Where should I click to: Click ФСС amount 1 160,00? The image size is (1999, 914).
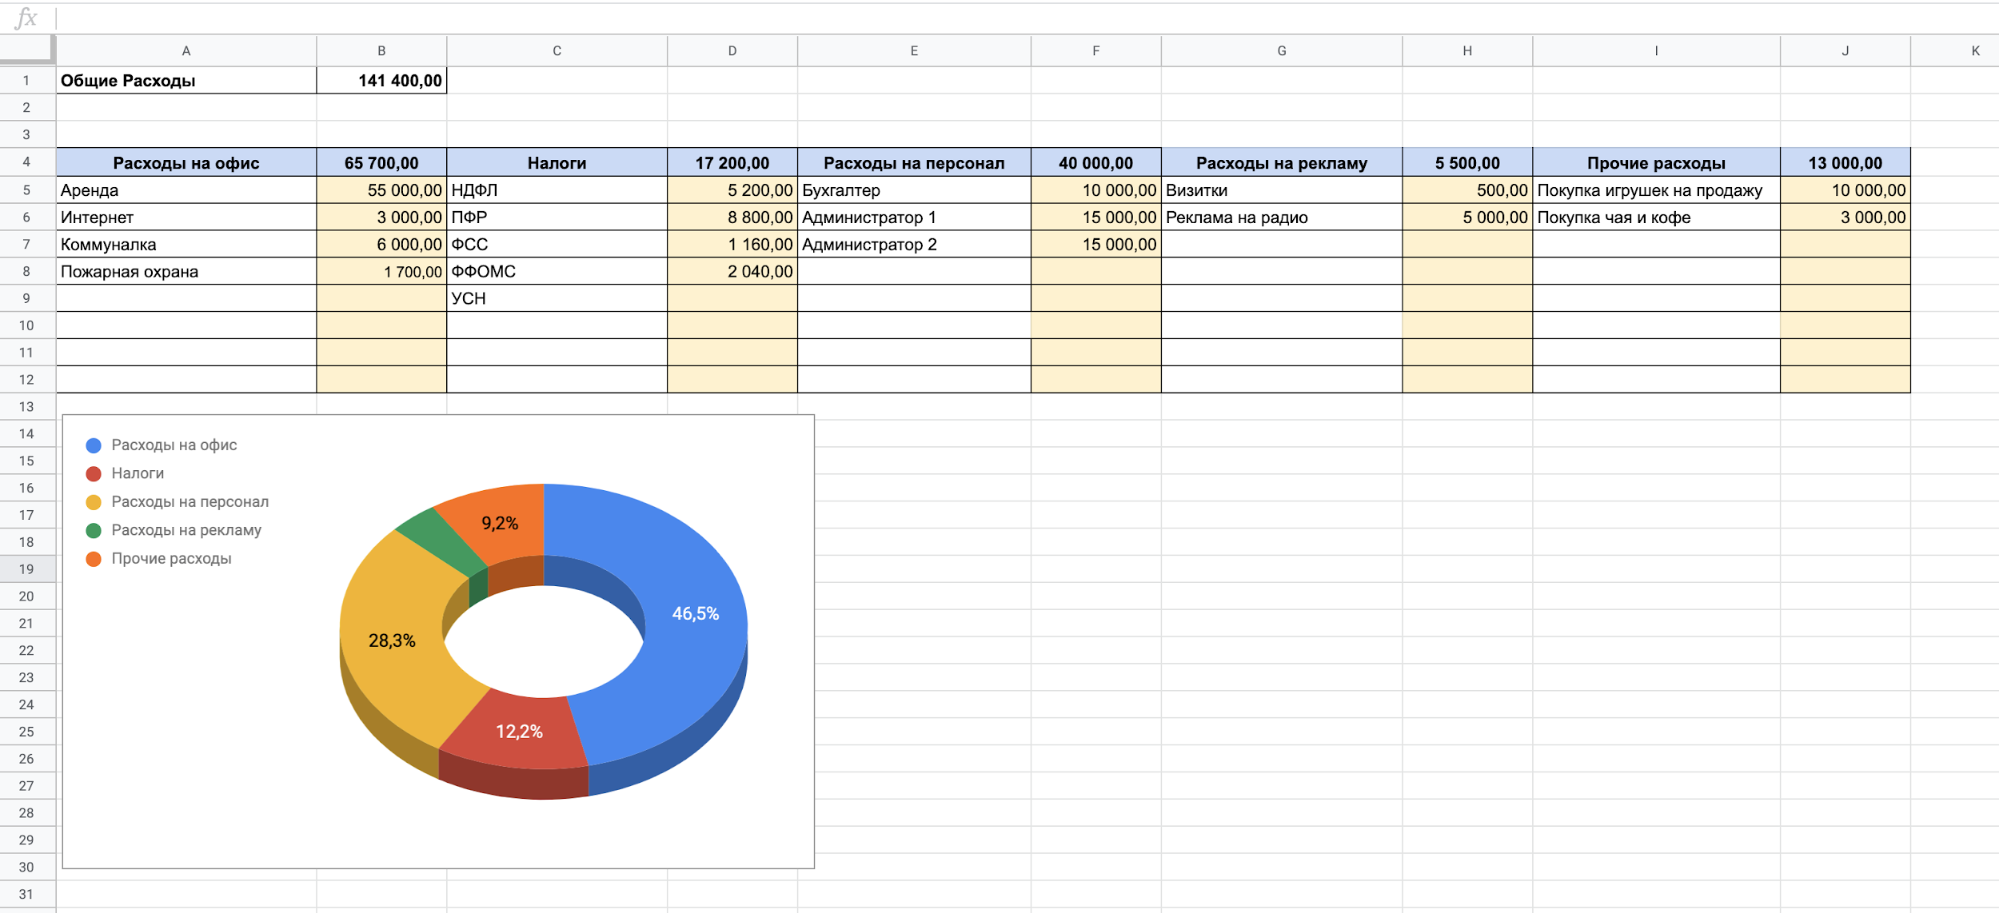coord(732,244)
